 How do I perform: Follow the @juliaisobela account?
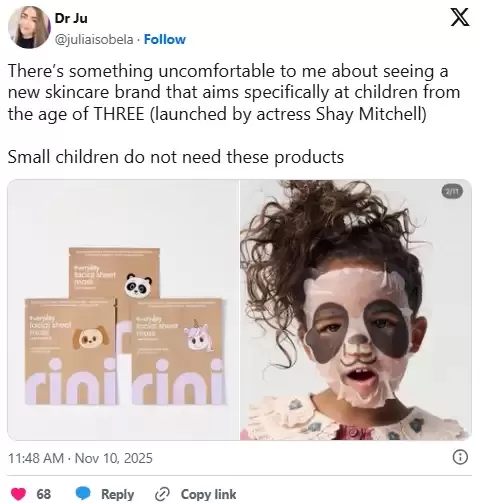(165, 39)
